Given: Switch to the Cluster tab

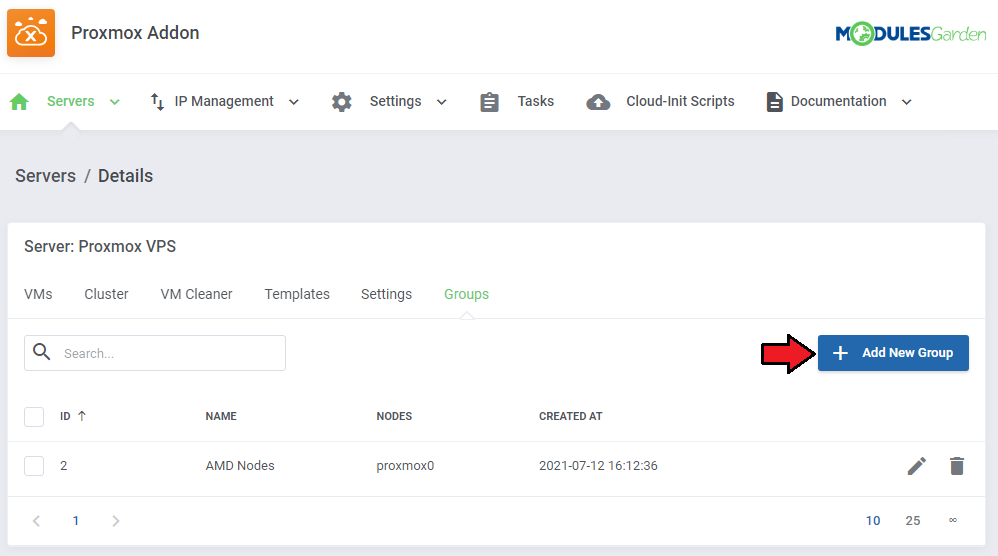Looking at the screenshot, I should 106,294.
